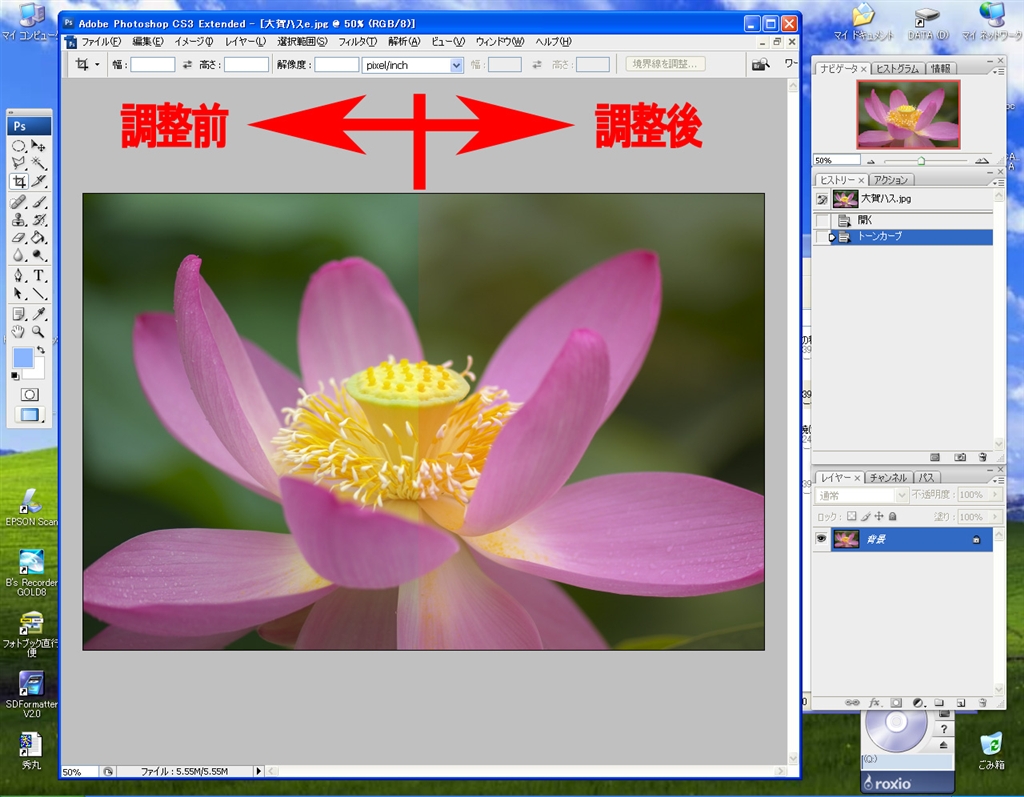
Task: Toggle lock position
Action: point(879,516)
